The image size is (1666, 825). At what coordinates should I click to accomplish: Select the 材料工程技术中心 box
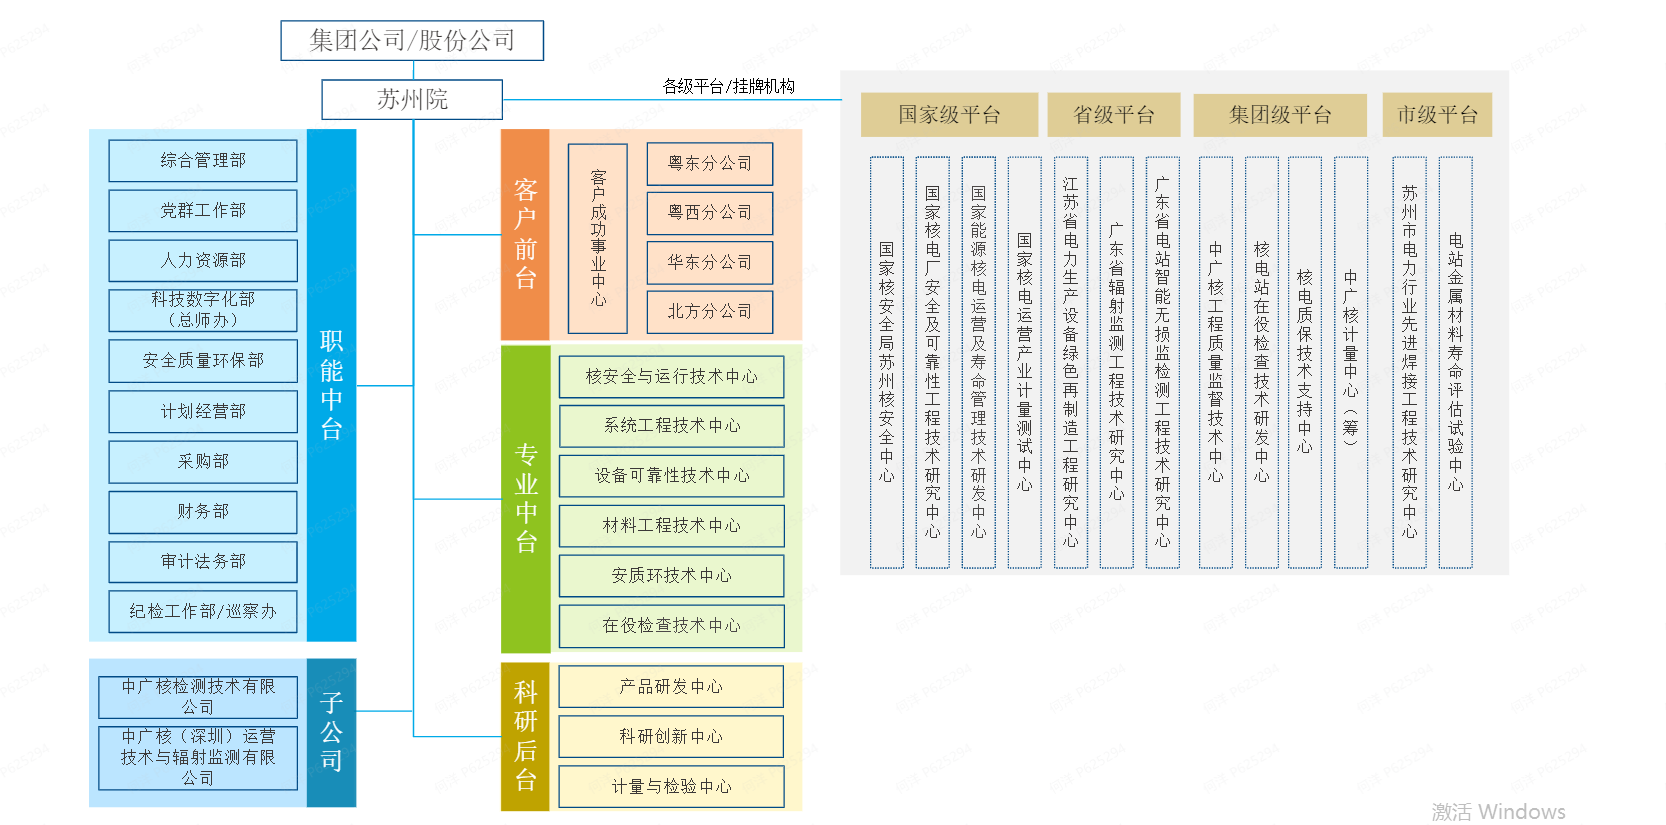(672, 526)
